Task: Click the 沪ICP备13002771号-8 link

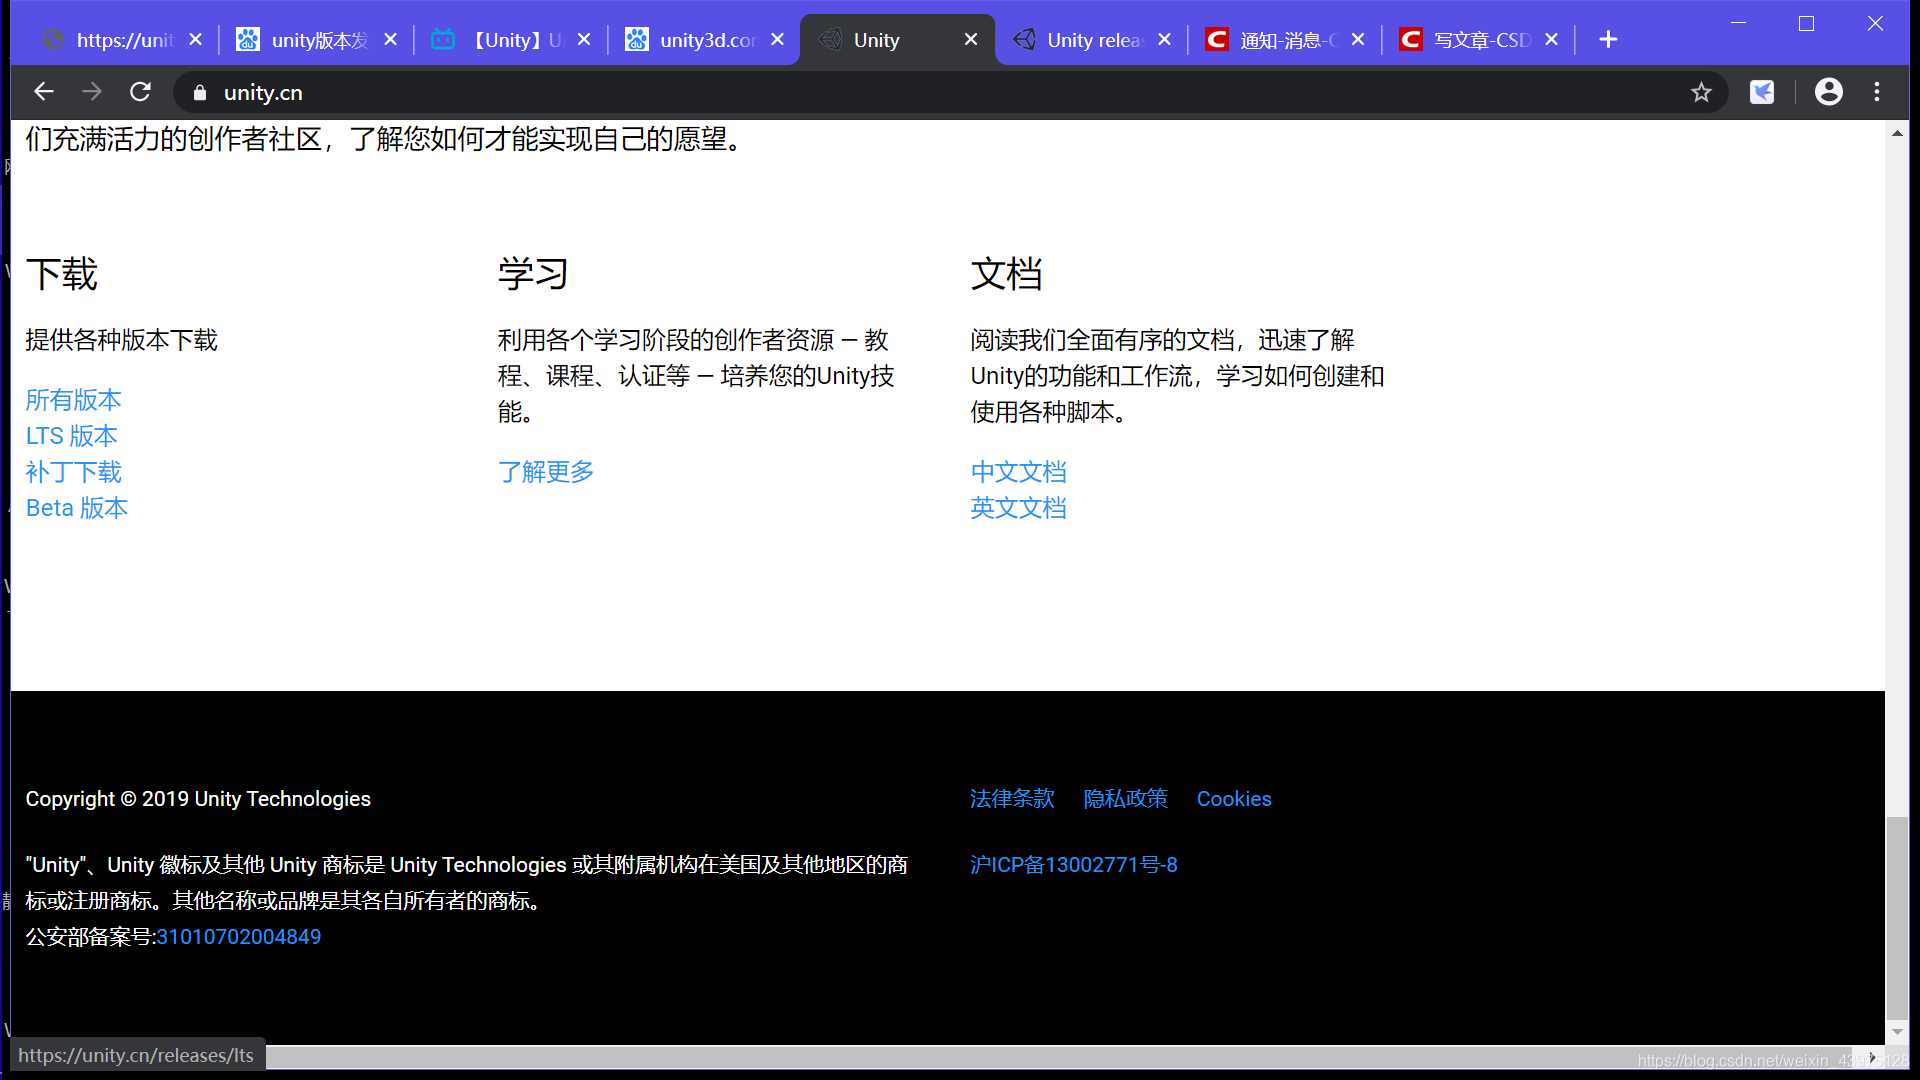Action: pos(1074,865)
